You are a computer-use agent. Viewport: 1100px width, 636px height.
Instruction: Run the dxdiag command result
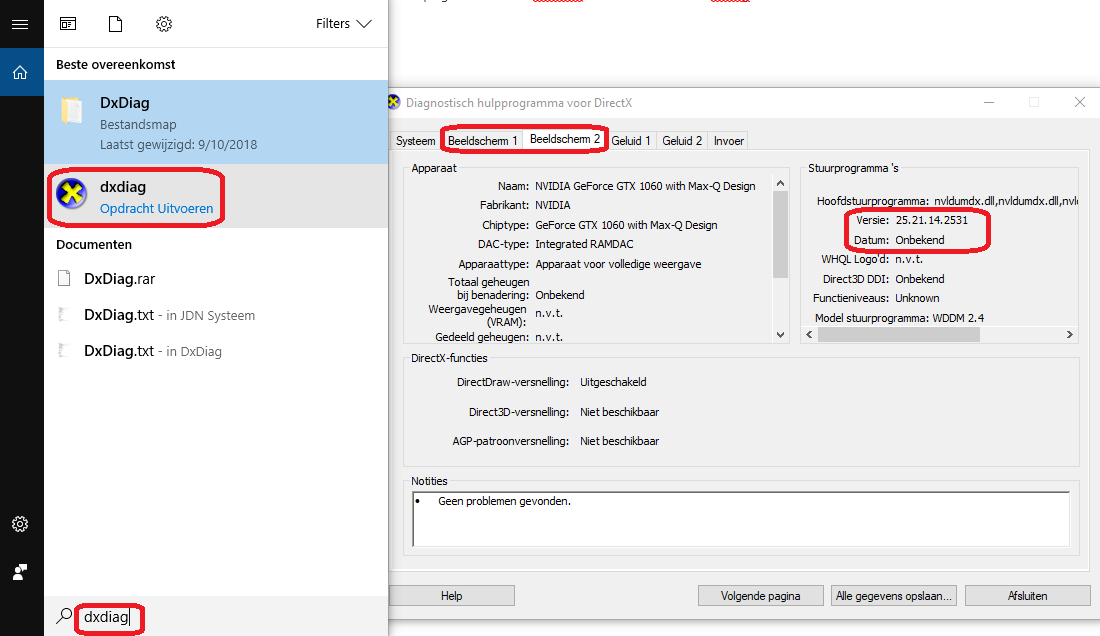click(216, 197)
